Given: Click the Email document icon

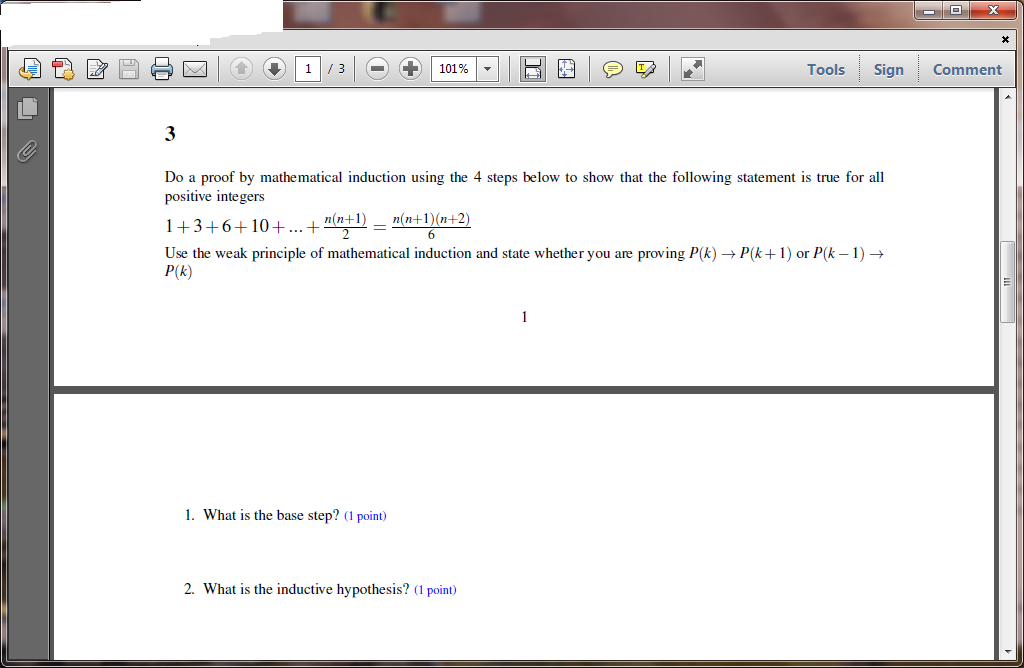Looking at the screenshot, I should click(192, 69).
